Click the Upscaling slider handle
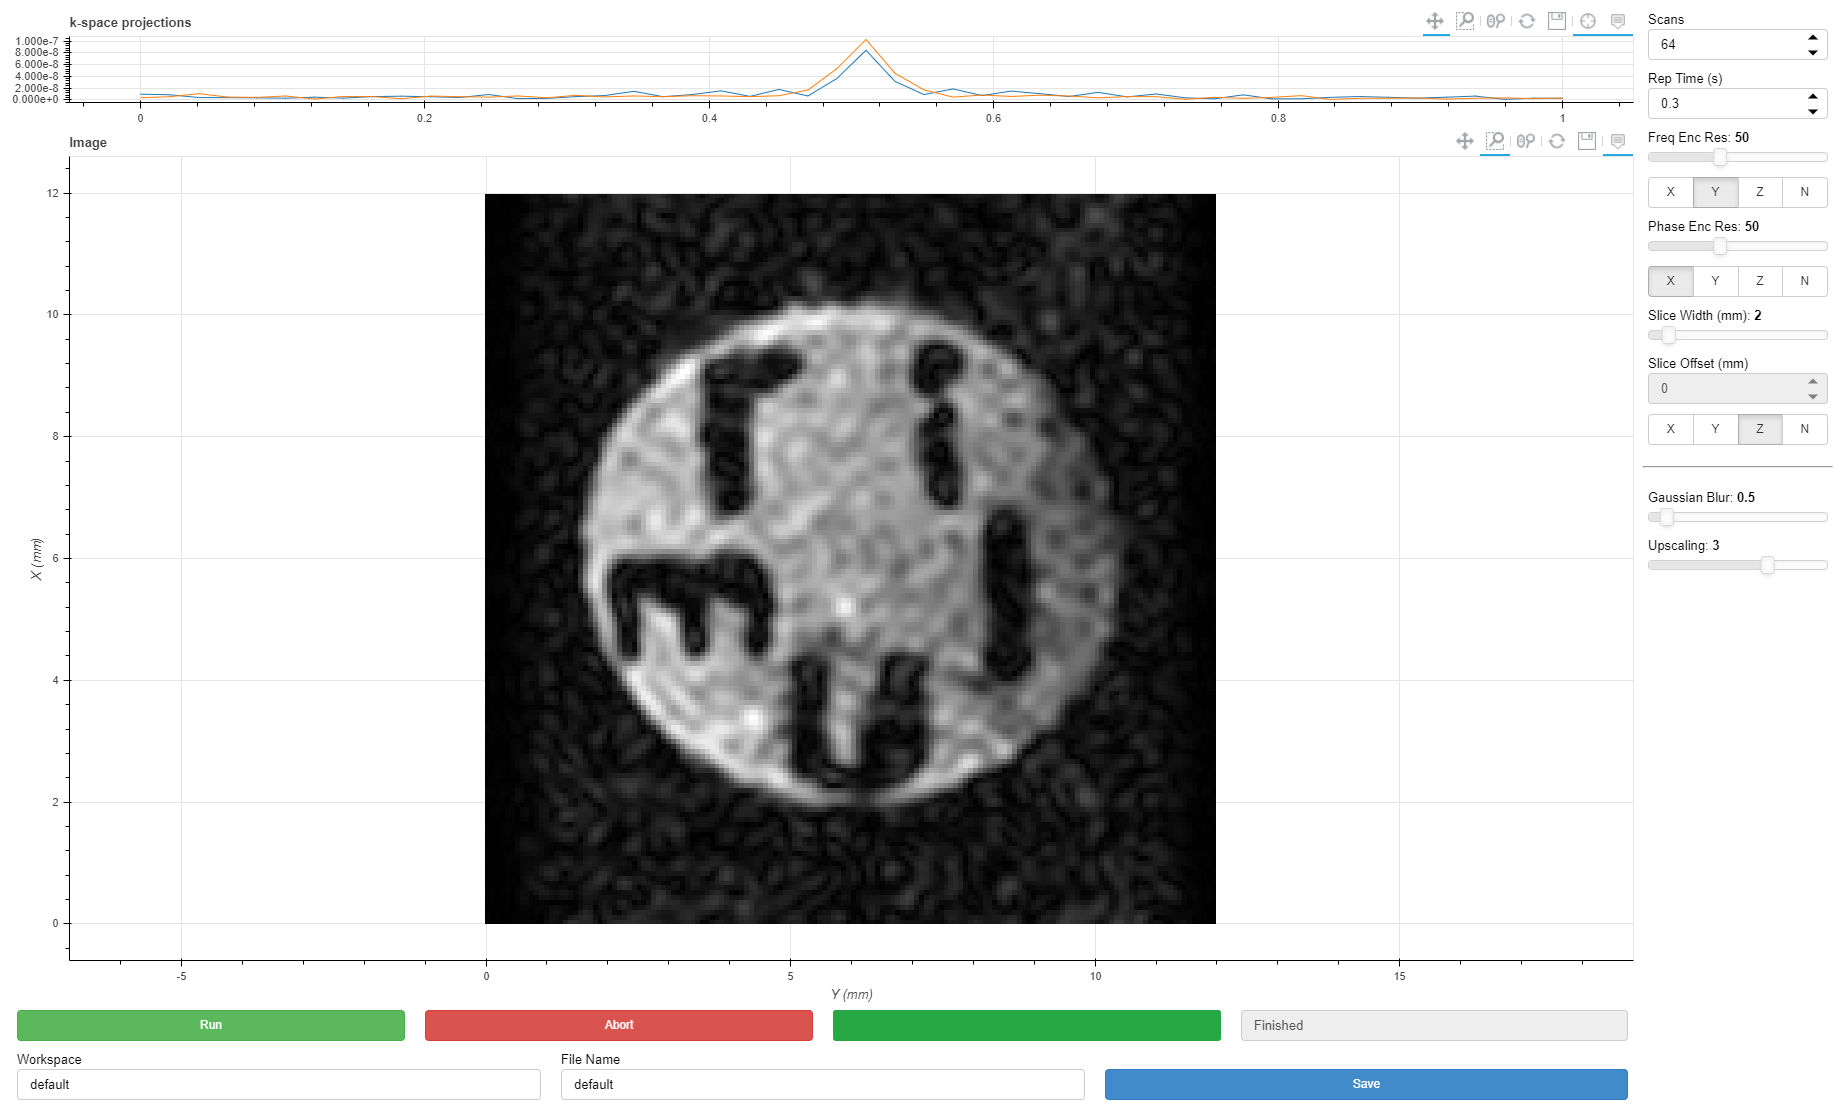 click(x=1767, y=566)
